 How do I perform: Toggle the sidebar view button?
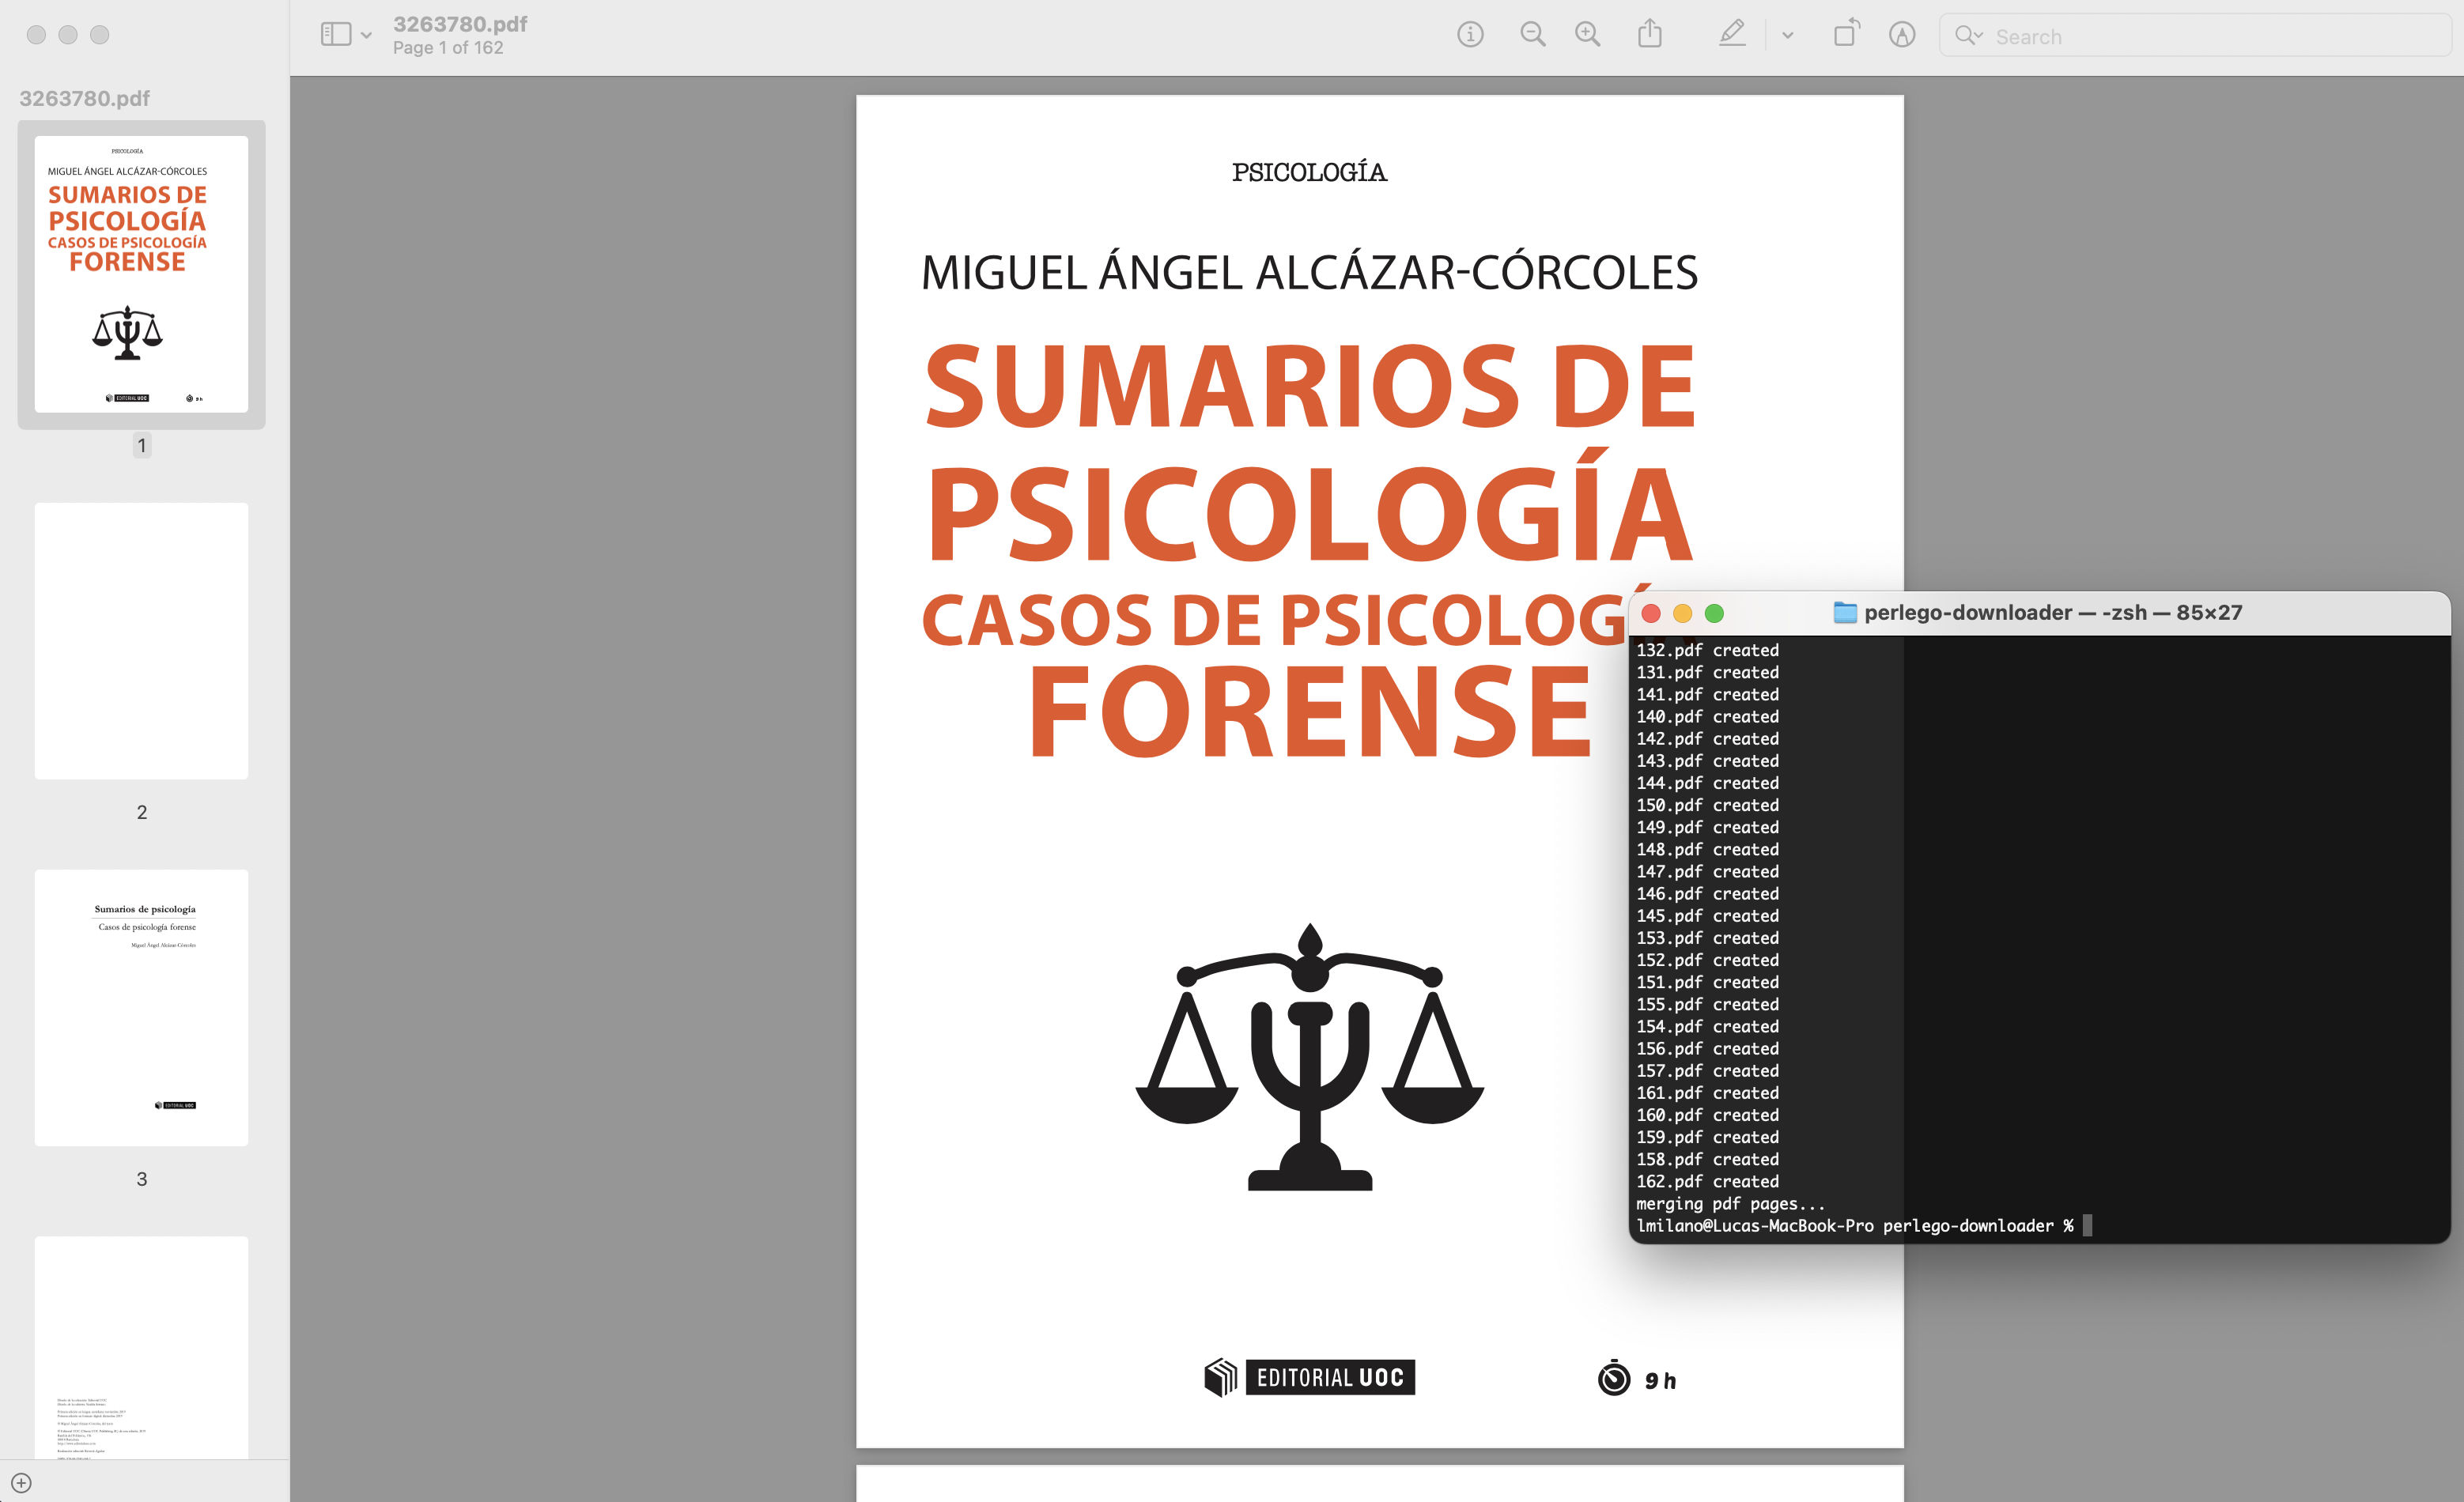[336, 35]
